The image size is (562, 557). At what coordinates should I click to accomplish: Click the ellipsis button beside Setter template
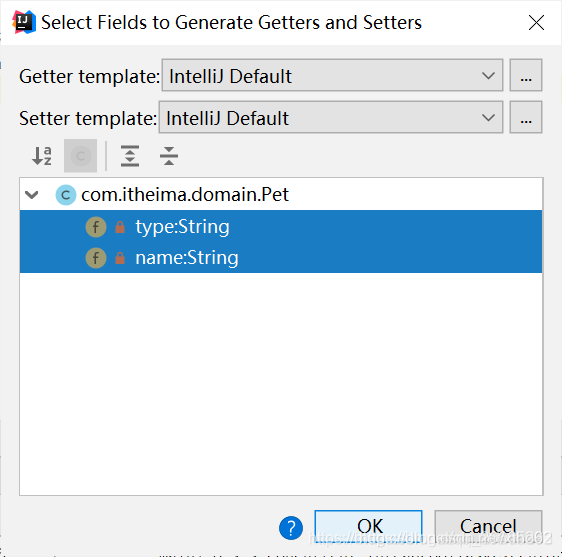click(526, 118)
